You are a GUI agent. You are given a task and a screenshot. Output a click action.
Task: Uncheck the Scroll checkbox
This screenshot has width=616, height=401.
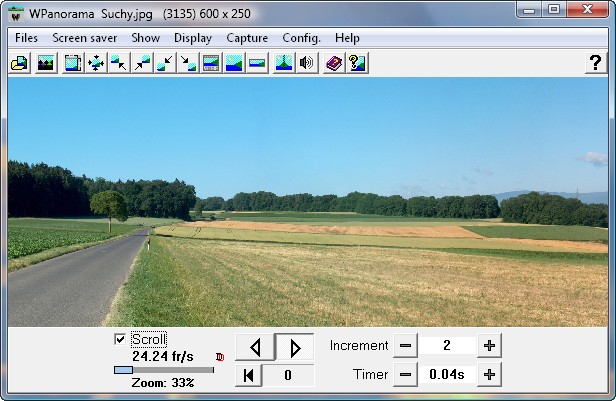point(121,339)
